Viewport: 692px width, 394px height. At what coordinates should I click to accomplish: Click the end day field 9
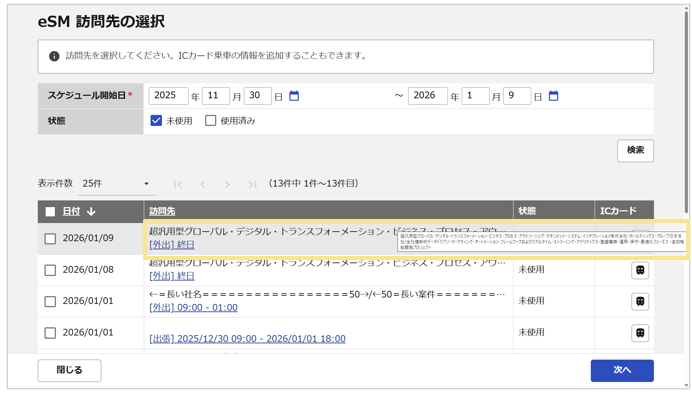click(x=517, y=96)
